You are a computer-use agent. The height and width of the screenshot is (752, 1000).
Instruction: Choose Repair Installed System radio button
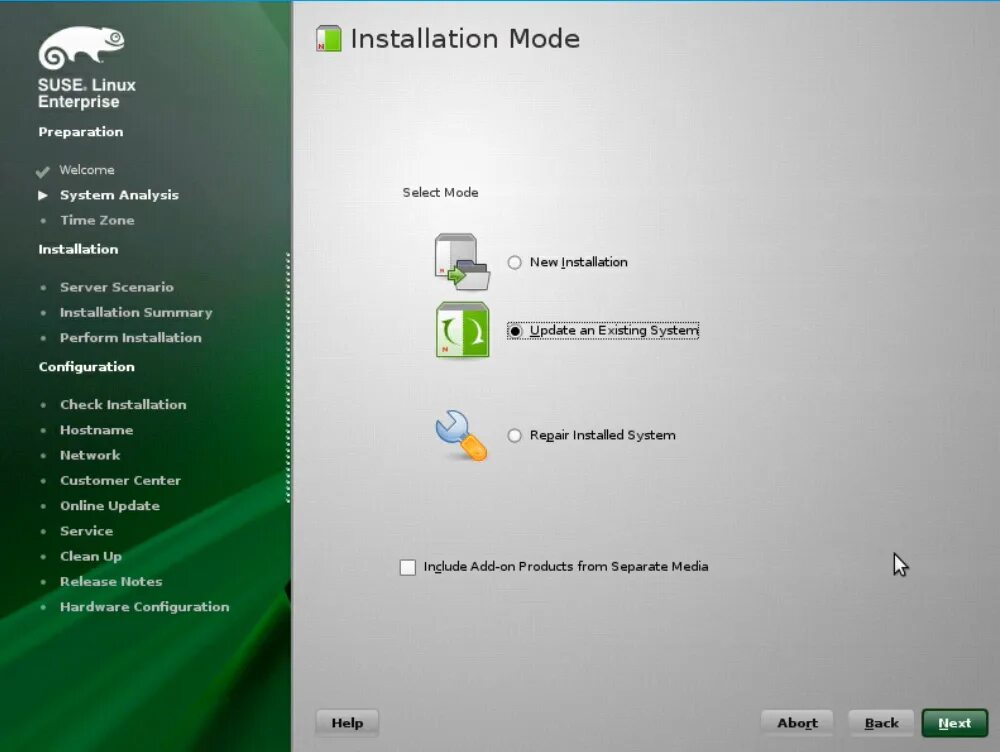(x=515, y=436)
